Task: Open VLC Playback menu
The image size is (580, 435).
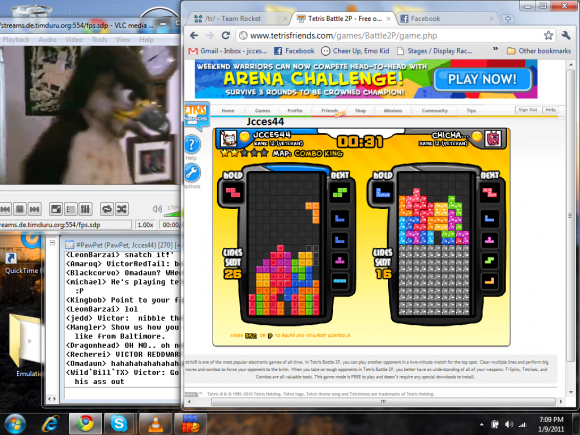Action: [16, 40]
